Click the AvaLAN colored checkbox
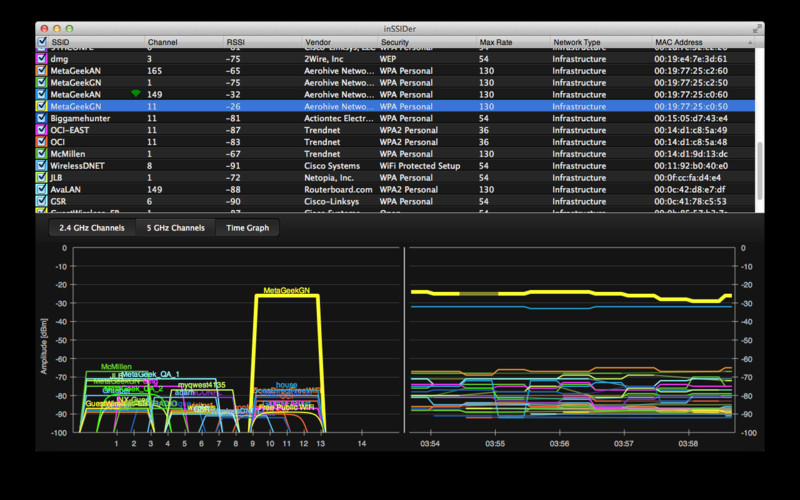The height and width of the screenshot is (500, 800). [41, 188]
